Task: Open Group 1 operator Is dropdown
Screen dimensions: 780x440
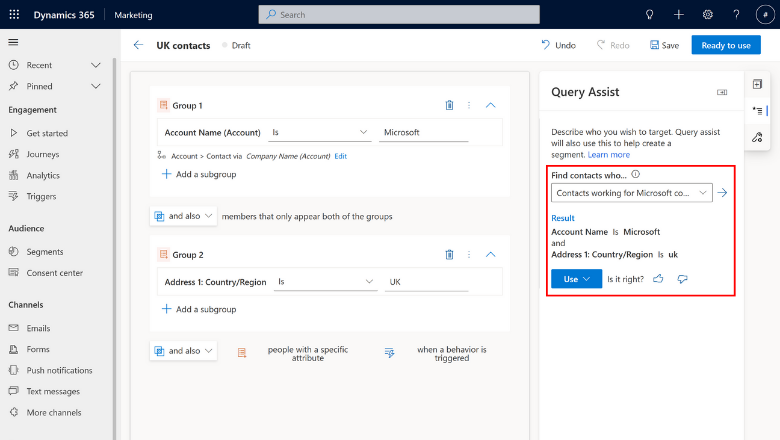Action: tap(319, 132)
